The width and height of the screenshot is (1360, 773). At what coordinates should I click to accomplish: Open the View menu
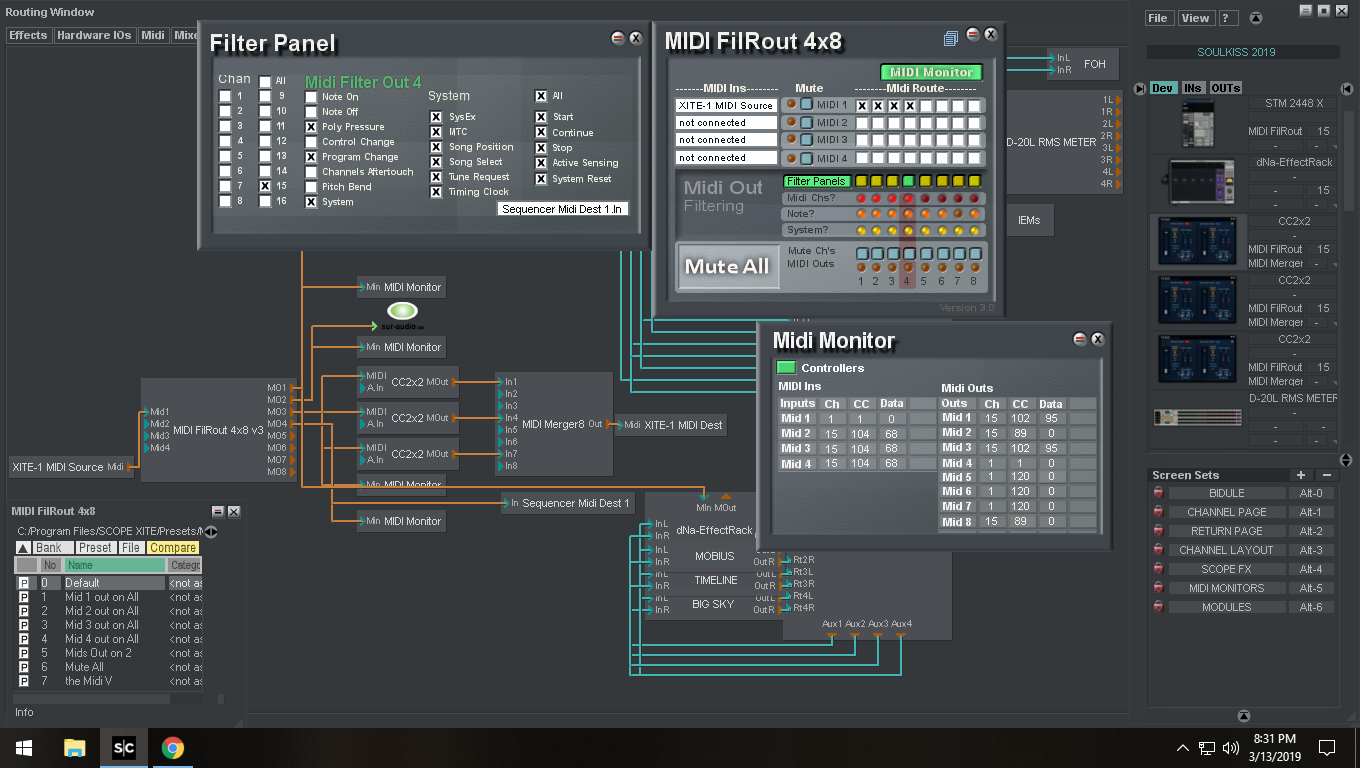pyautogui.click(x=1195, y=18)
